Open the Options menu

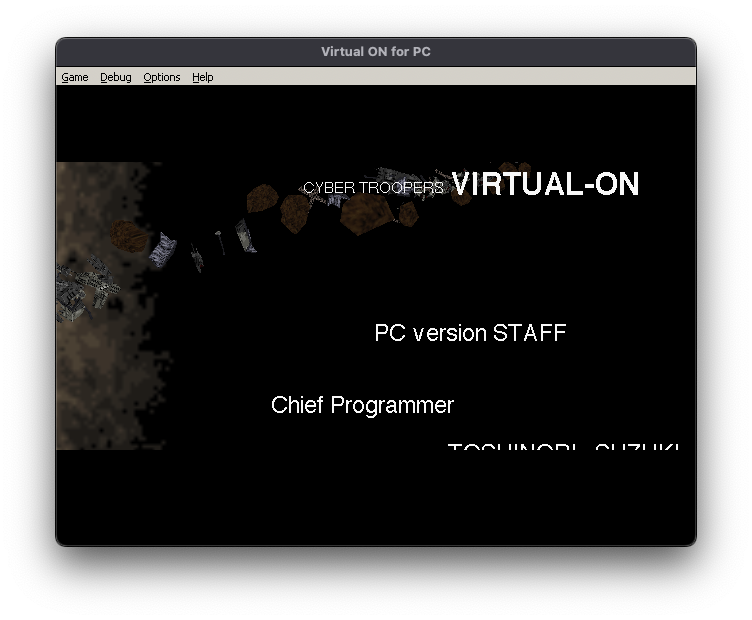pos(162,77)
